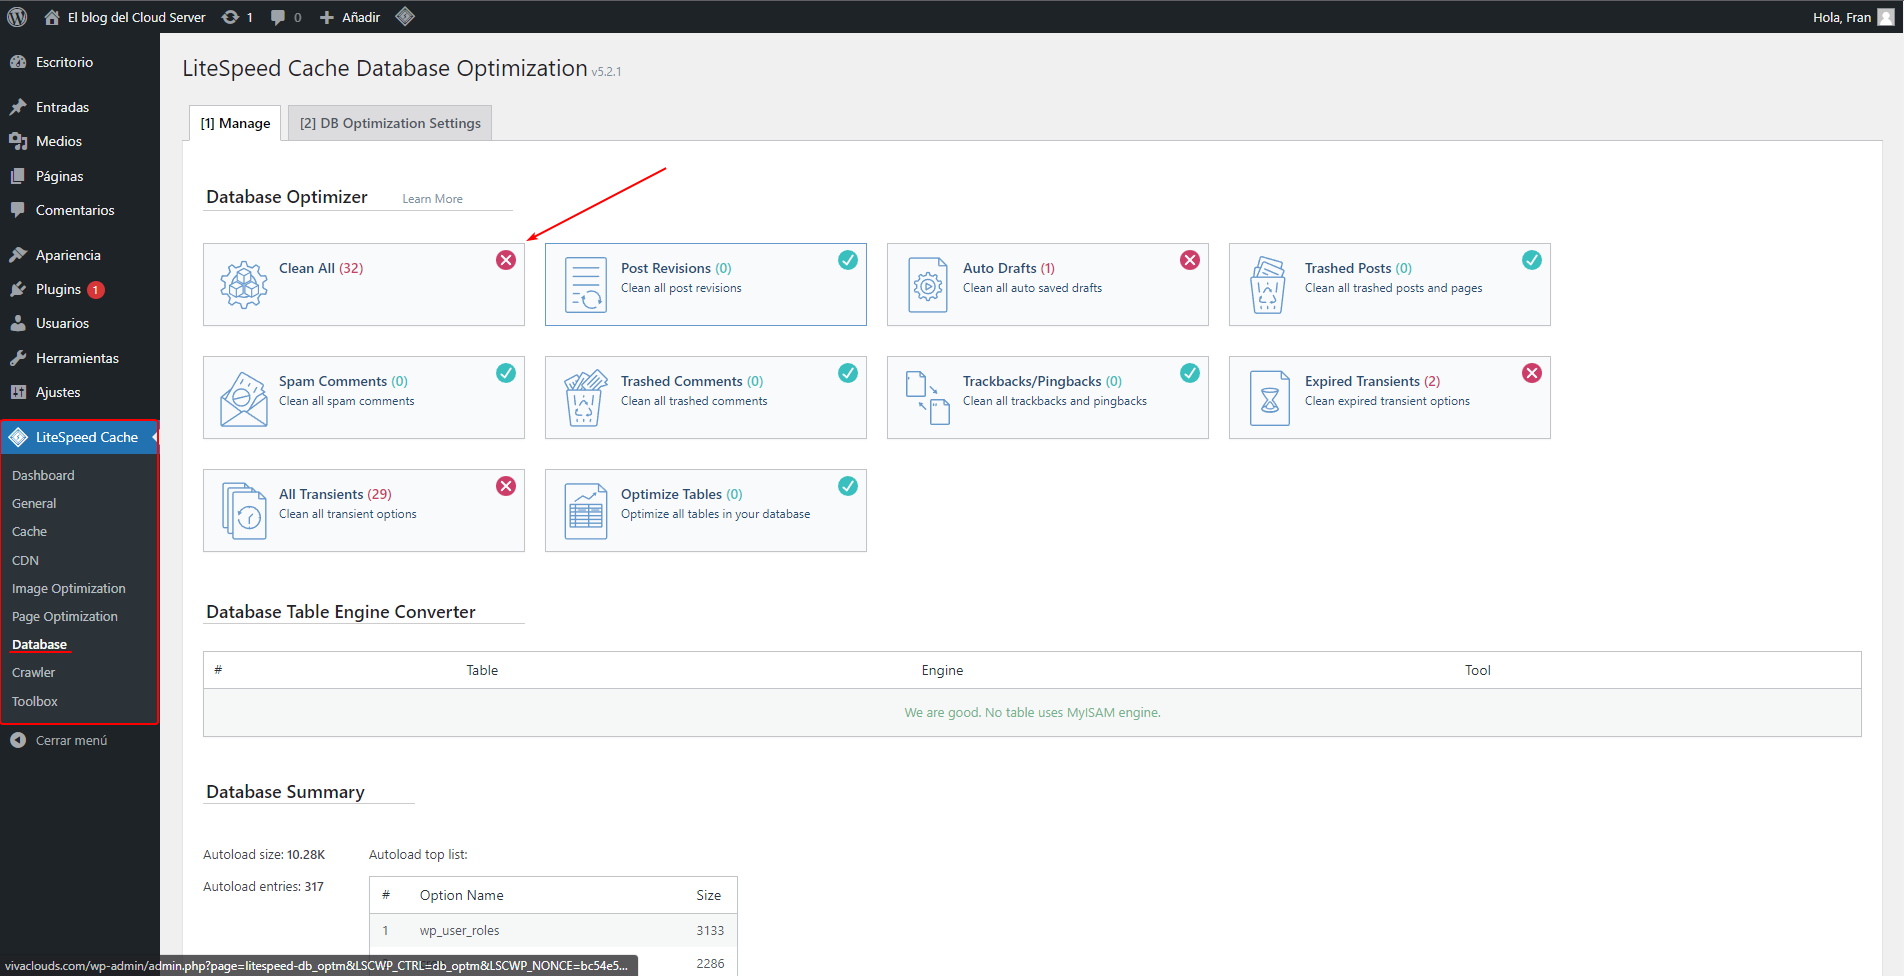
Task: Click the Hola, Fran account greeting
Action: tap(1842, 17)
